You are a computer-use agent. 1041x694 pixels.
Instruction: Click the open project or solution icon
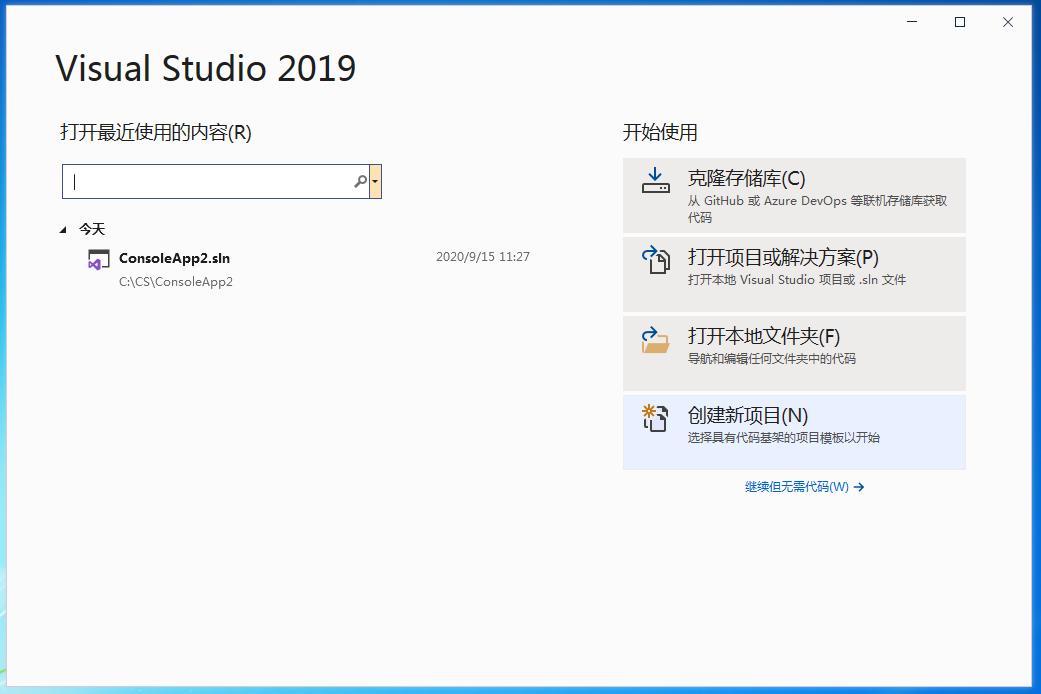655,260
